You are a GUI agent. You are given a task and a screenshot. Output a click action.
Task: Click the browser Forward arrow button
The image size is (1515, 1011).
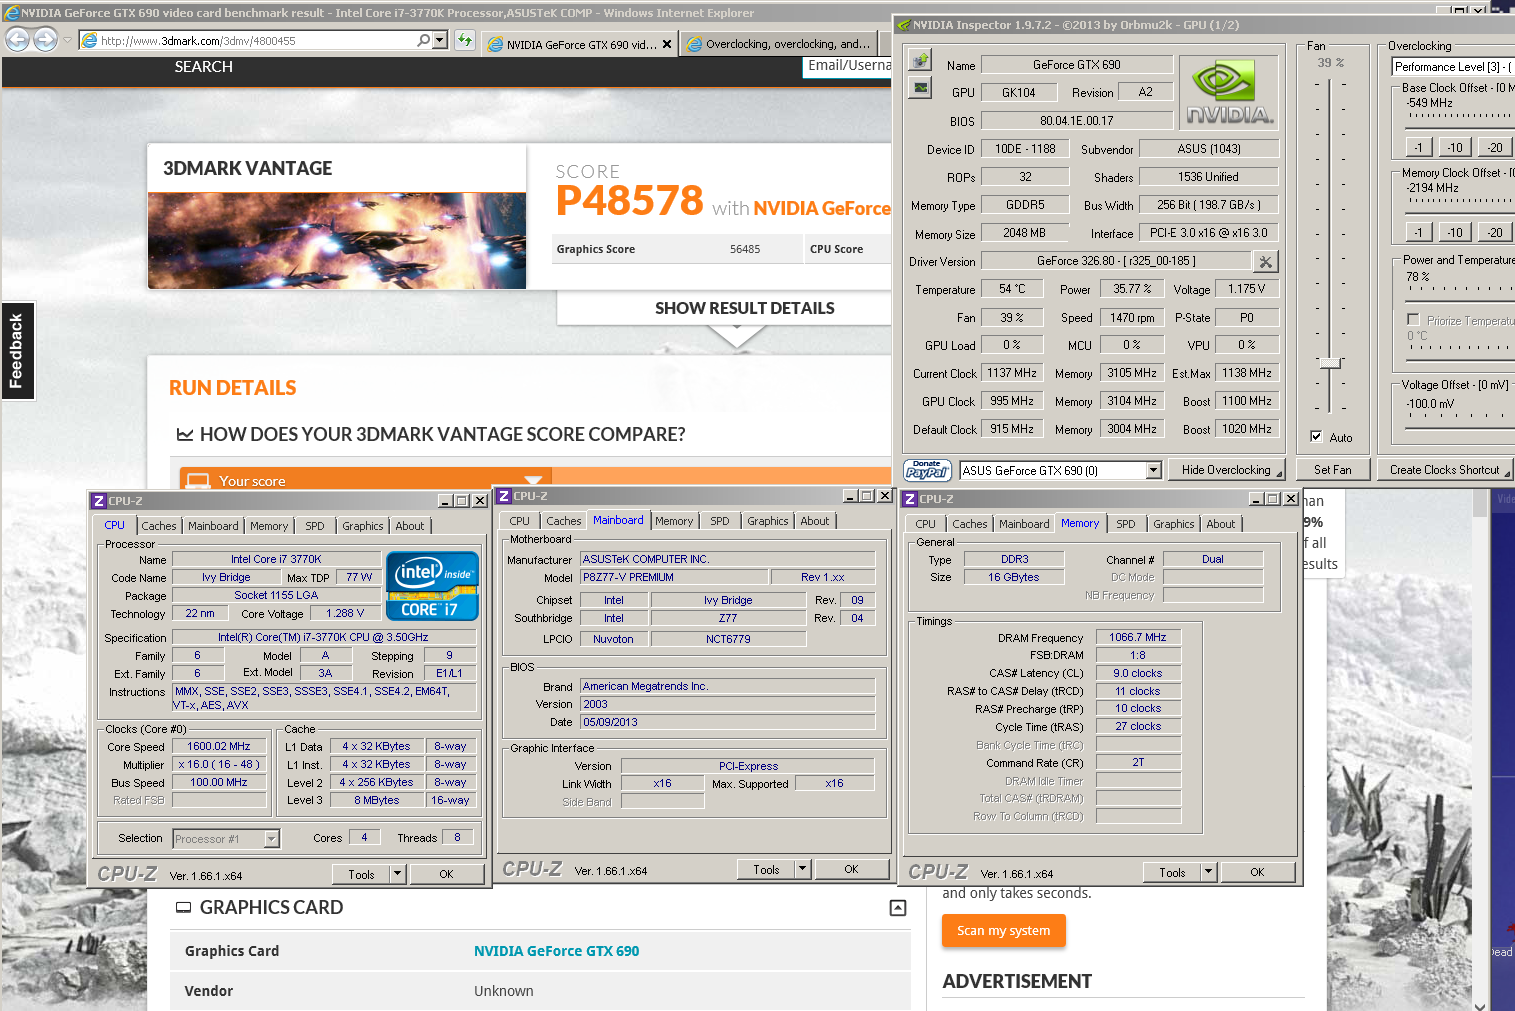point(45,39)
